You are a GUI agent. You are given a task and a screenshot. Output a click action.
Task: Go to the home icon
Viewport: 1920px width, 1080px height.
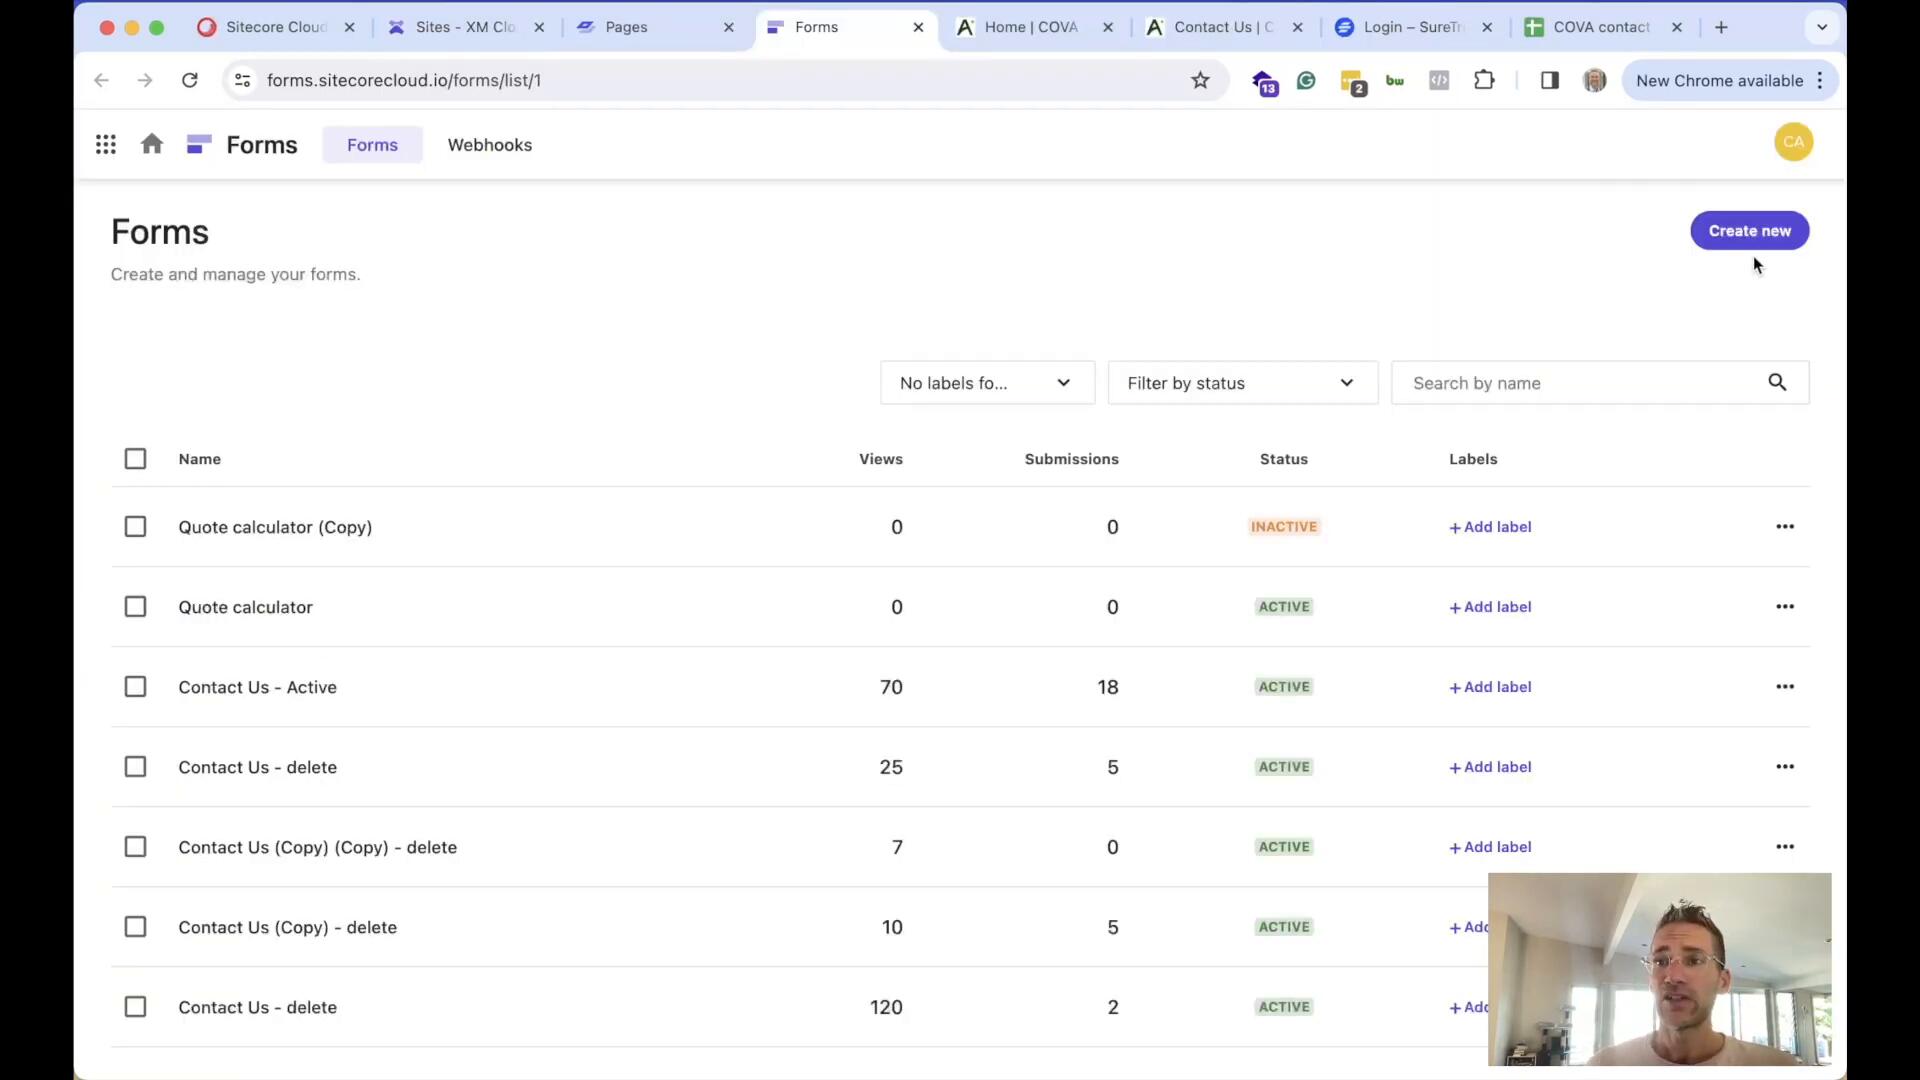(x=152, y=145)
